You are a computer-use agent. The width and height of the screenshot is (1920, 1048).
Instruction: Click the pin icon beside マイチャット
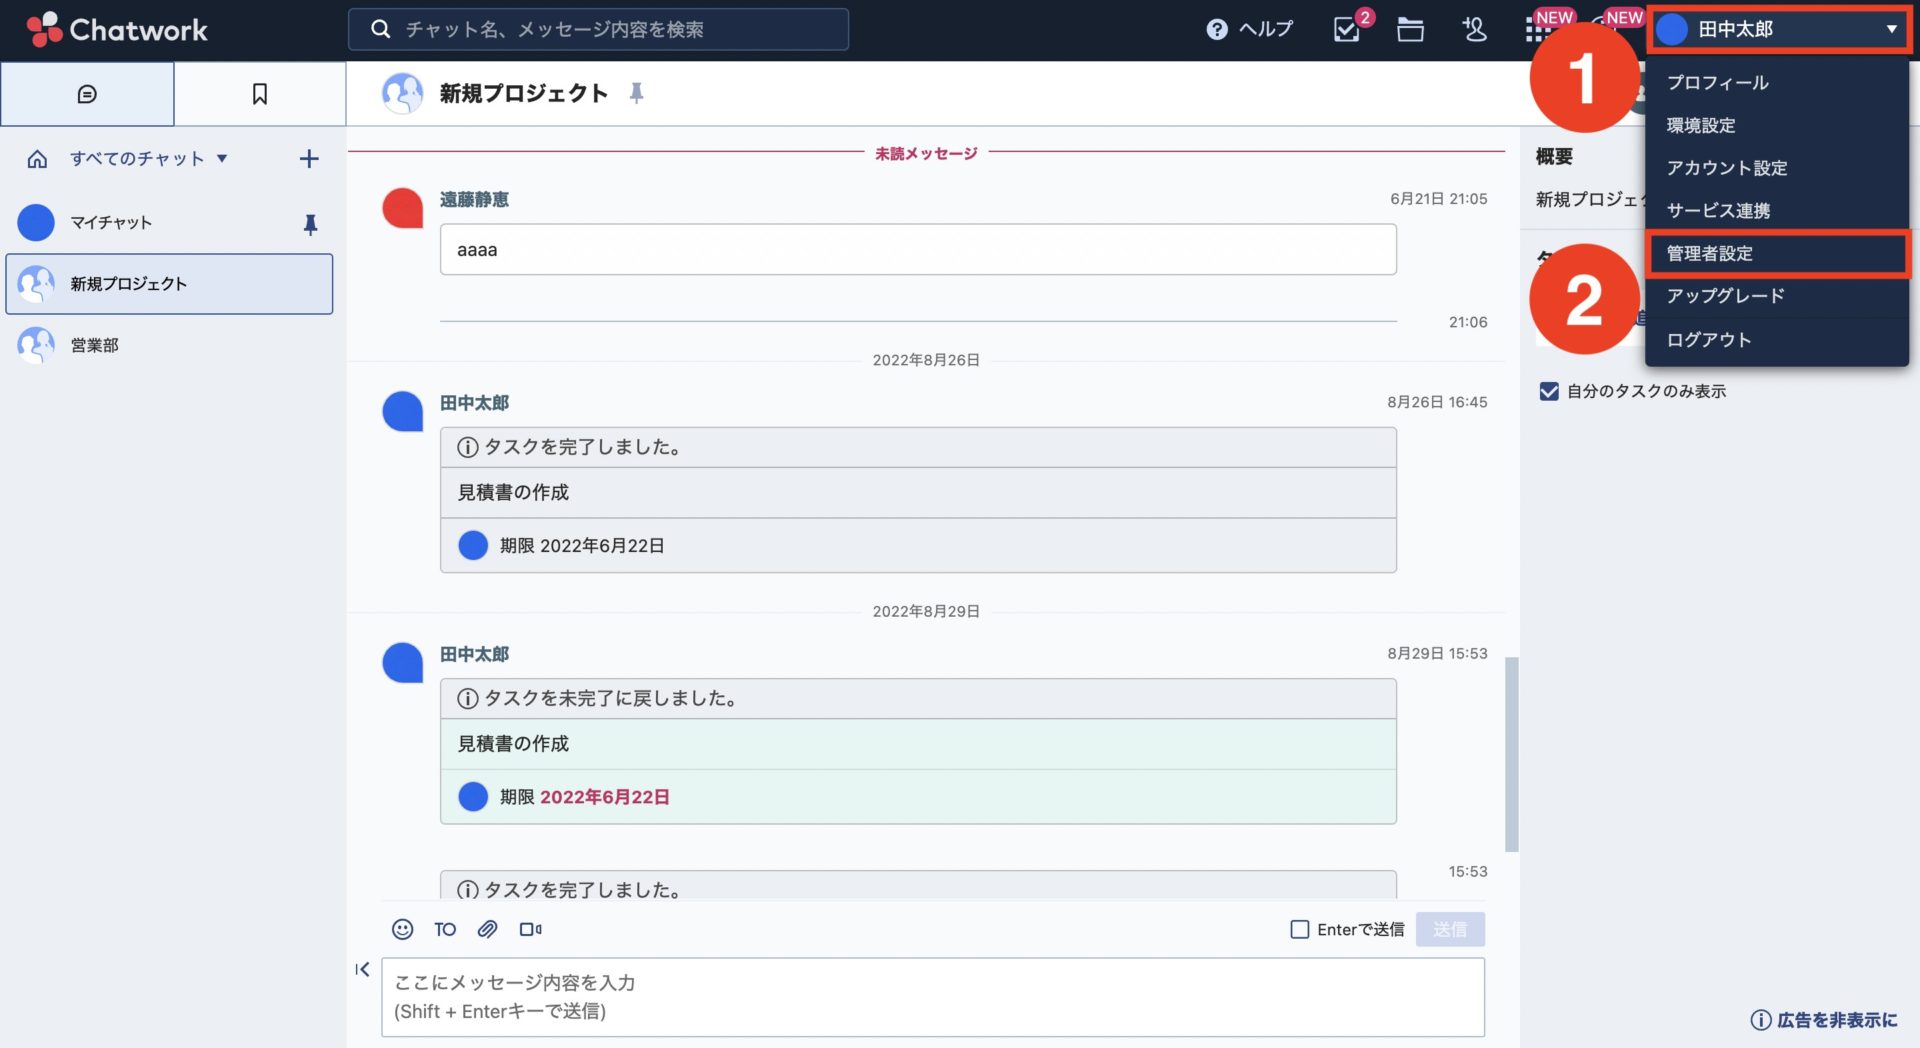pyautogui.click(x=310, y=224)
